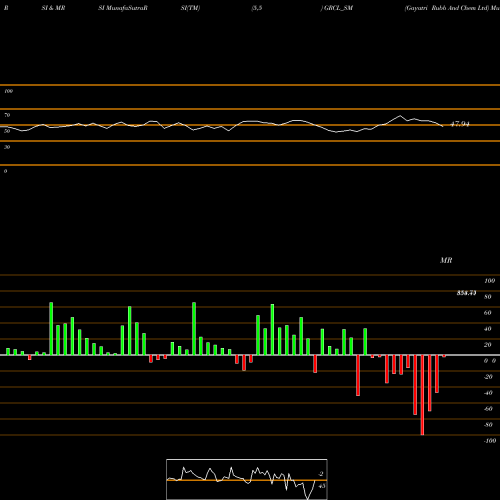Click the "-60" label on MR right axis

pos(488,409)
